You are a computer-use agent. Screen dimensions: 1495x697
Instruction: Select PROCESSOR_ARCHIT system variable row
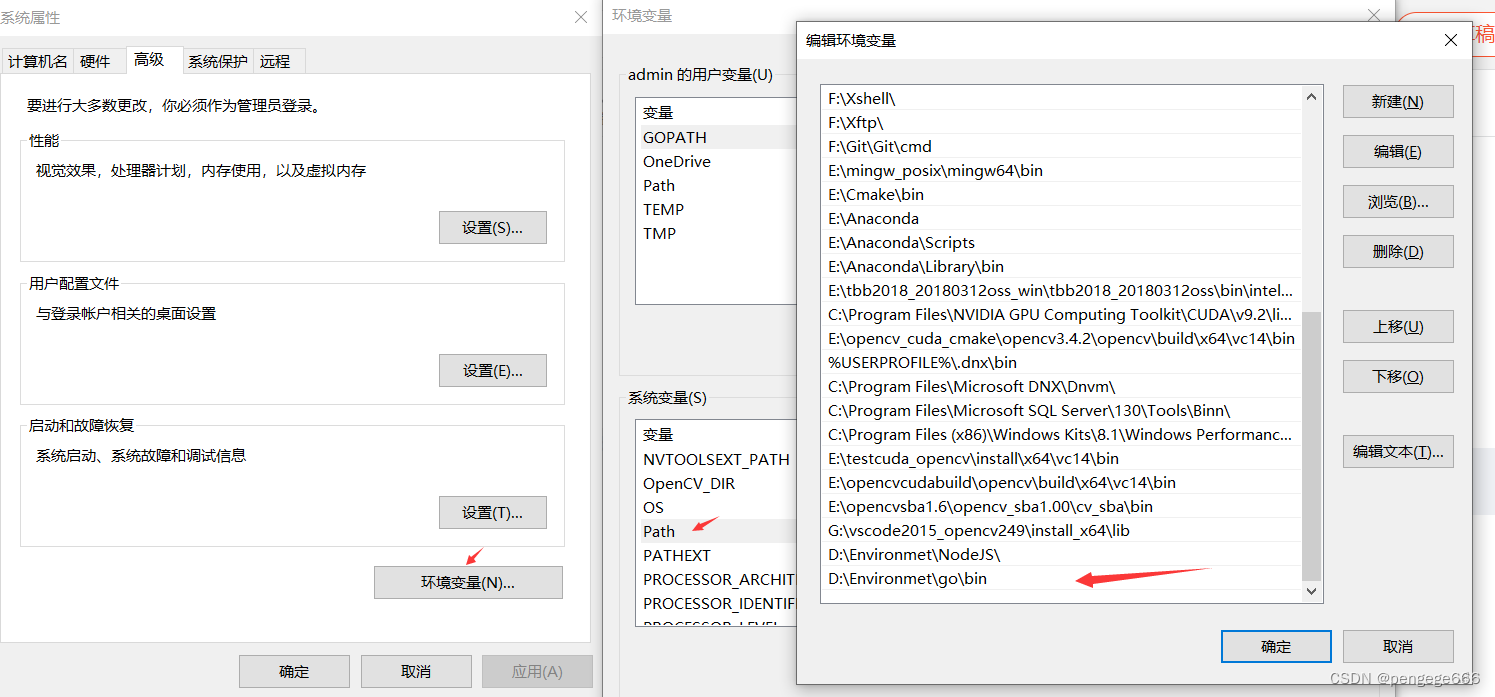coord(718,579)
